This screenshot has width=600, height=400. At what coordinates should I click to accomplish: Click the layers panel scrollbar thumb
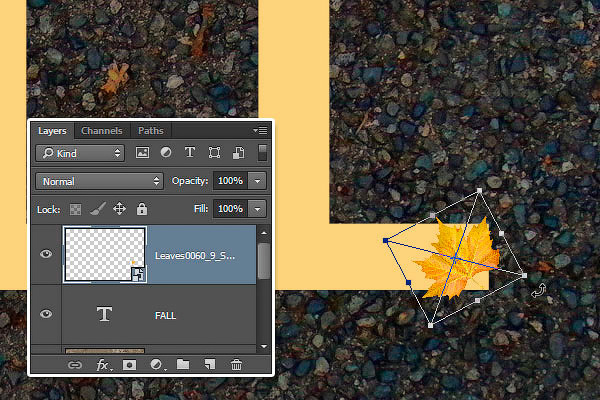click(264, 261)
